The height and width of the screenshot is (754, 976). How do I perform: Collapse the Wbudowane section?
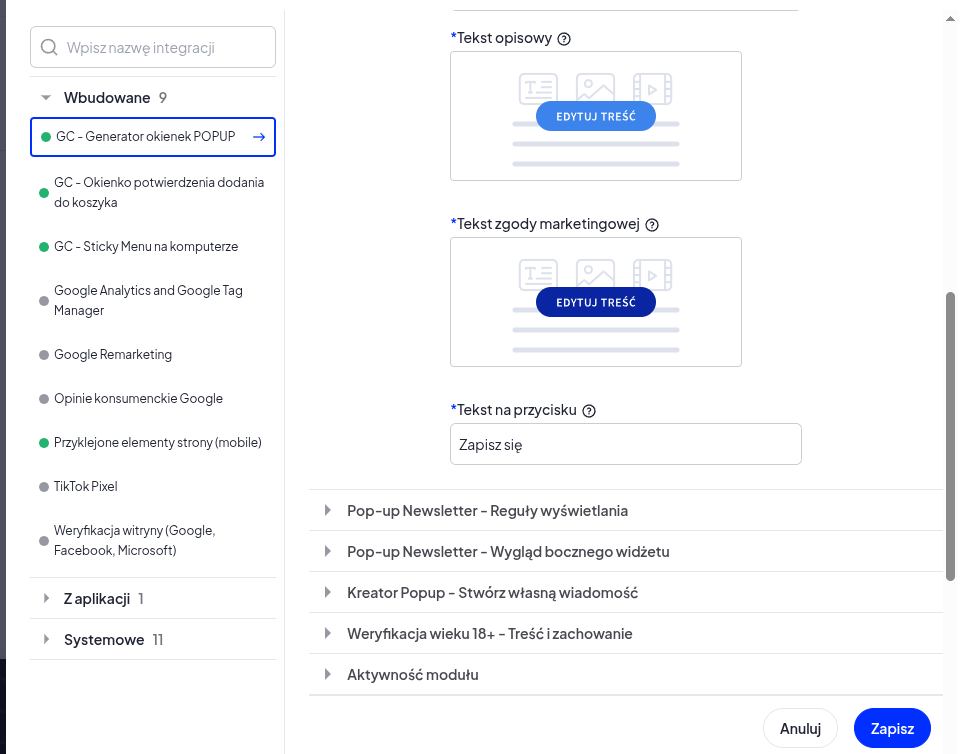pos(45,98)
